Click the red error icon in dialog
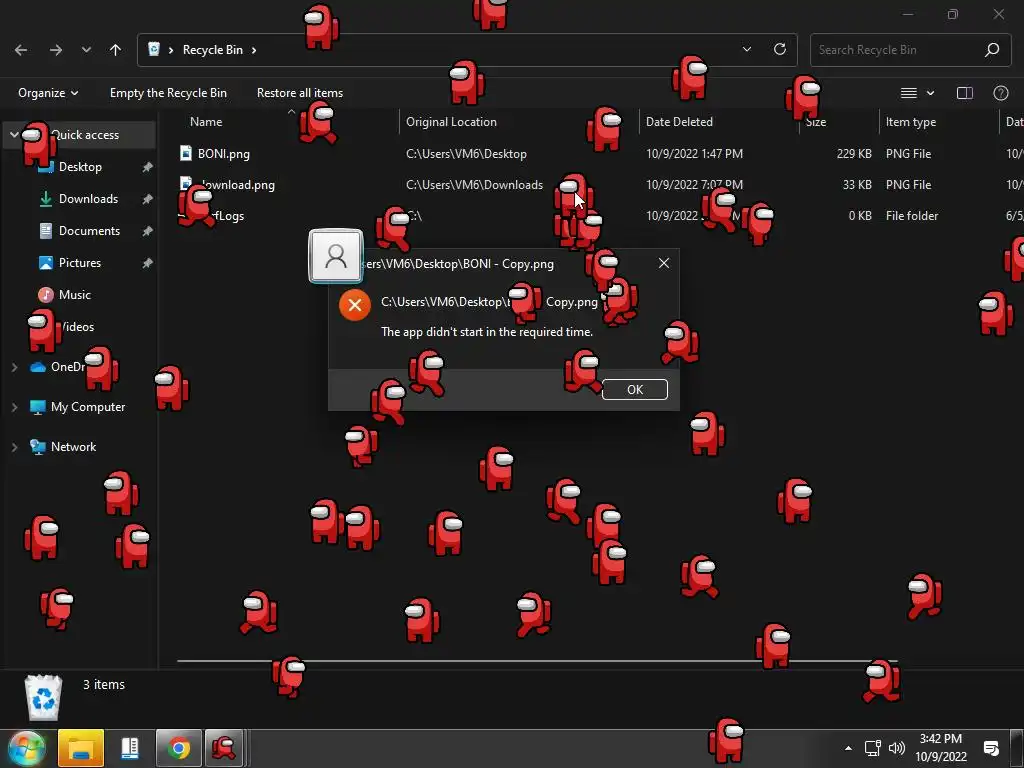 355,305
